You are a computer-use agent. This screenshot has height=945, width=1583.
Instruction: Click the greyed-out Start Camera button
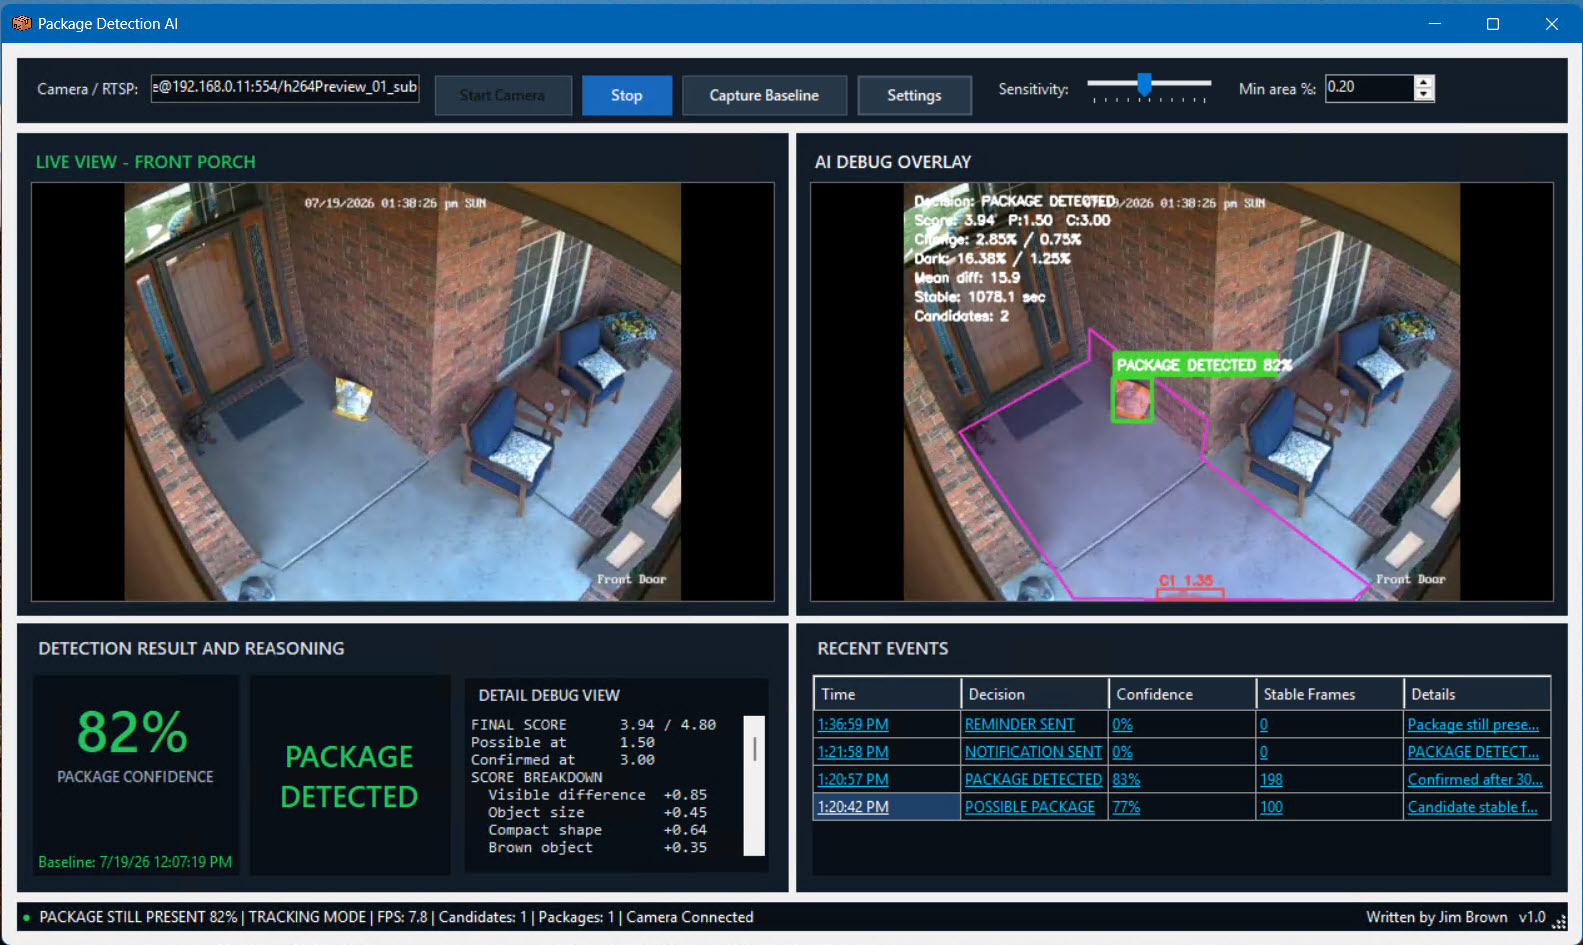click(x=503, y=95)
